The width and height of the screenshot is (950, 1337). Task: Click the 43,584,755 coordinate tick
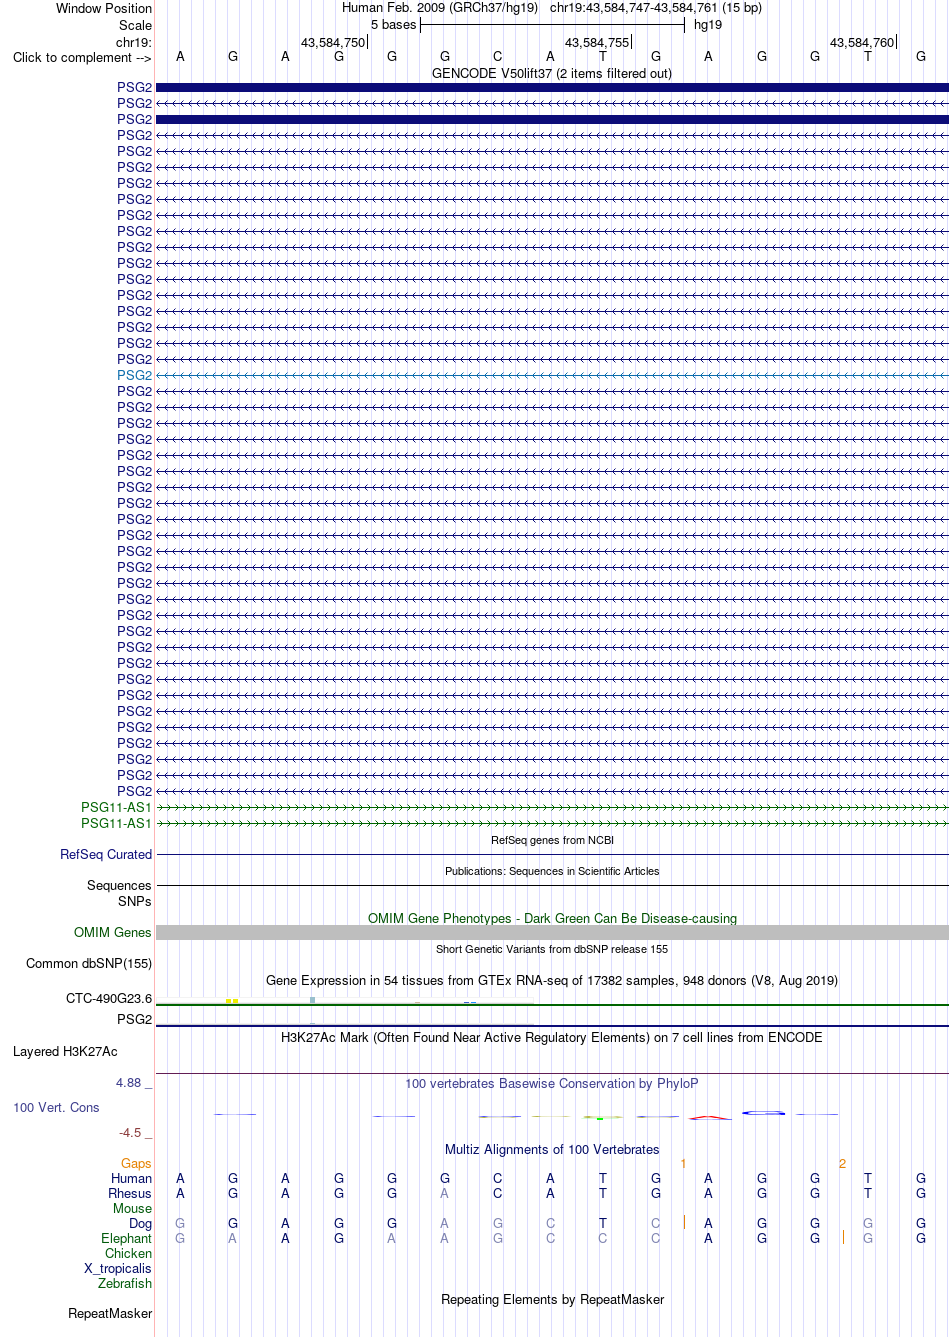tap(597, 43)
